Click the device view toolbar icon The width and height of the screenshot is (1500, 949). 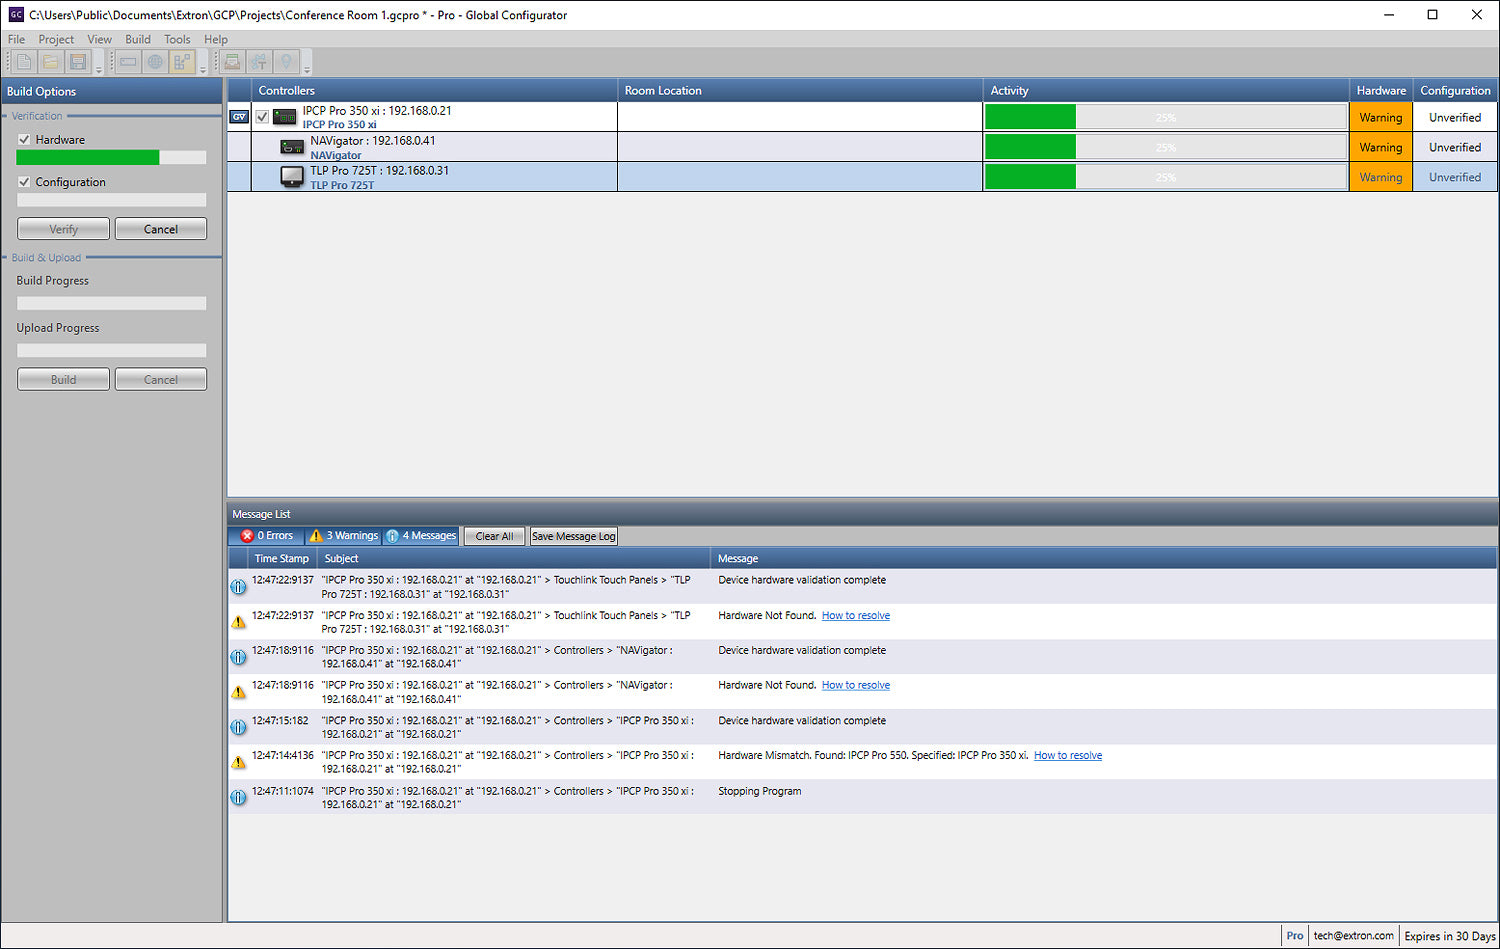click(x=128, y=62)
